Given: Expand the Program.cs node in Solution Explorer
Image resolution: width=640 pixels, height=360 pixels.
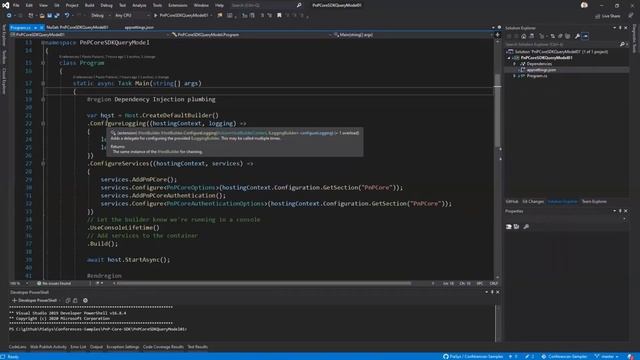Looking at the screenshot, I should coord(514,76).
